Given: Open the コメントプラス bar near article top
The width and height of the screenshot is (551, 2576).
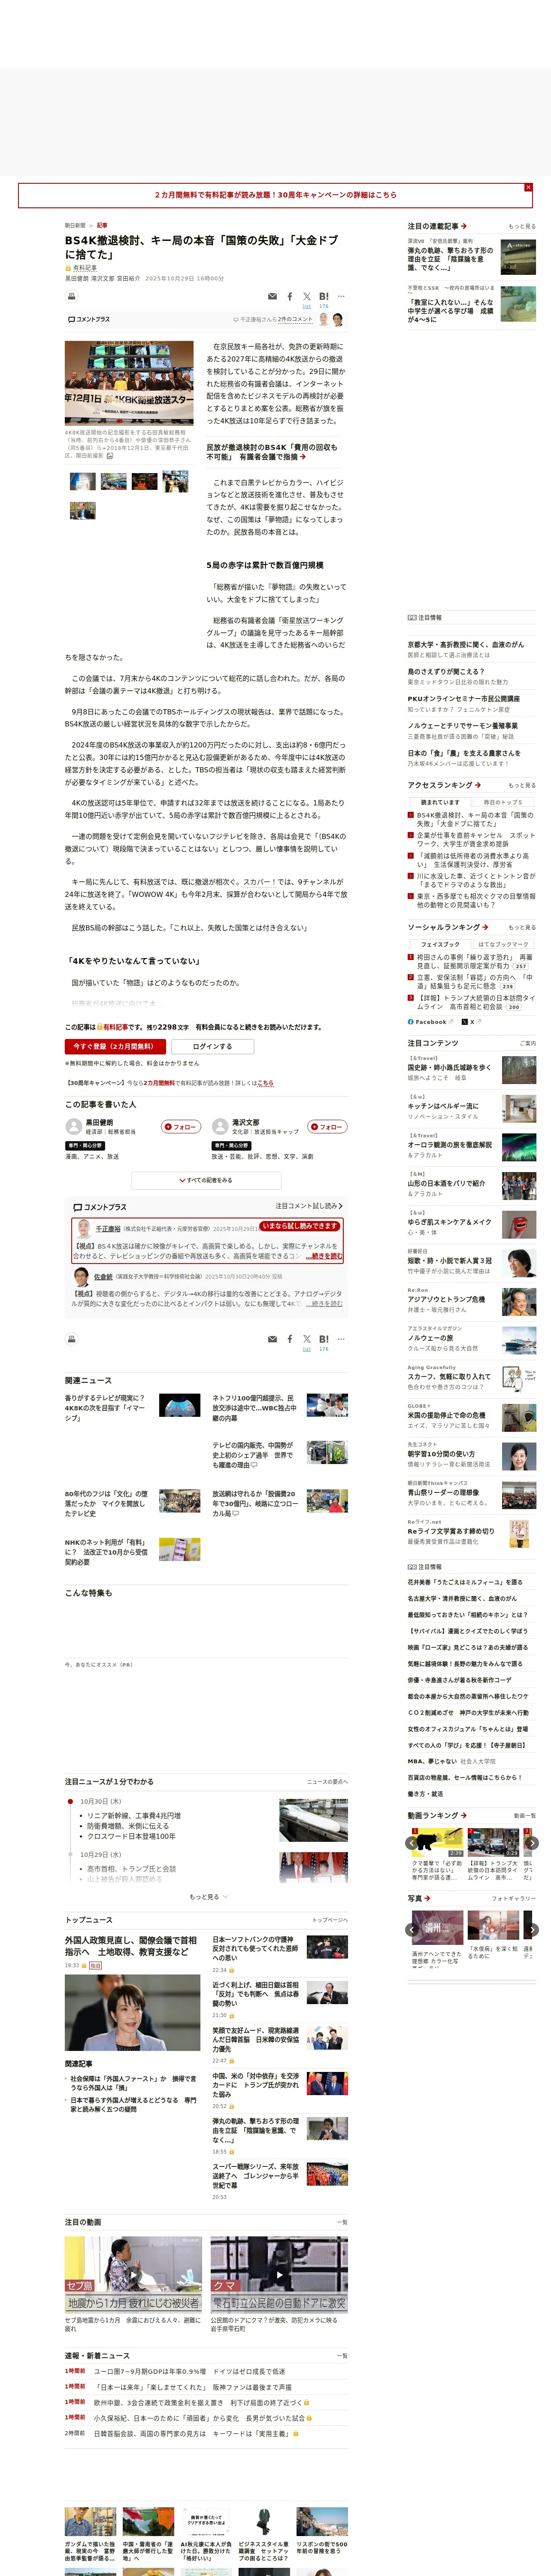Looking at the screenshot, I should 206,320.
